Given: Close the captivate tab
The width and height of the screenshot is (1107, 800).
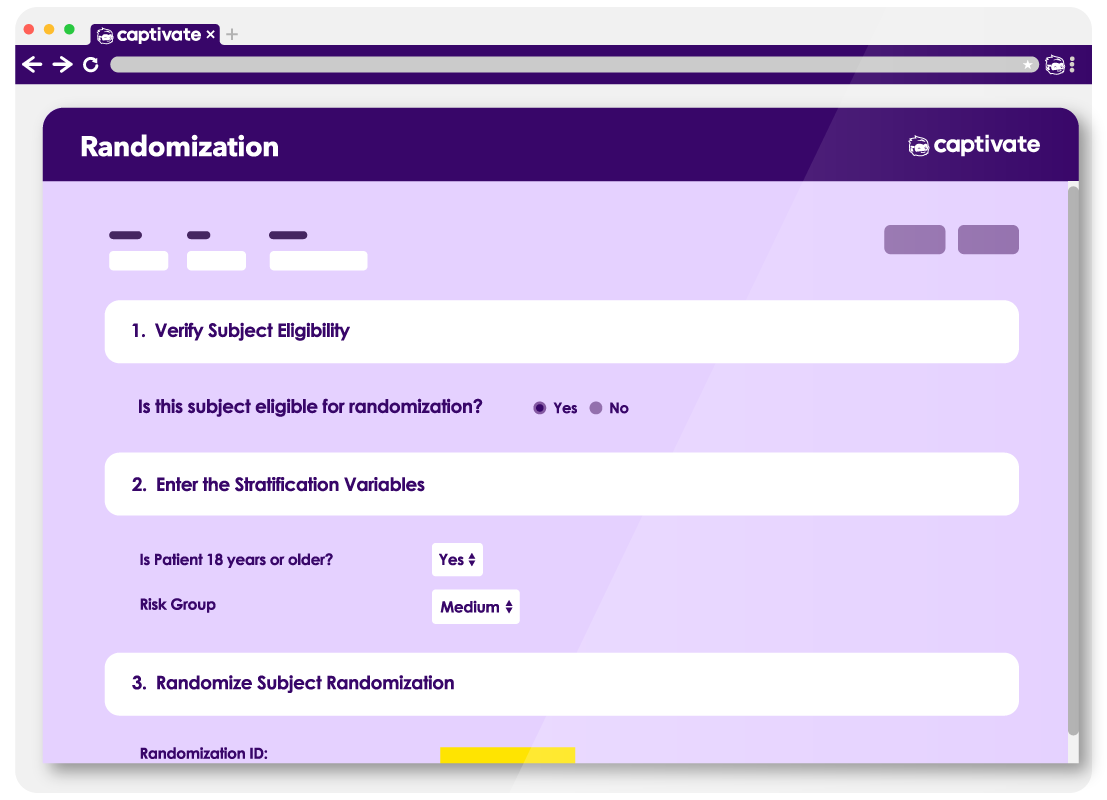Looking at the screenshot, I should coord(210,35).
